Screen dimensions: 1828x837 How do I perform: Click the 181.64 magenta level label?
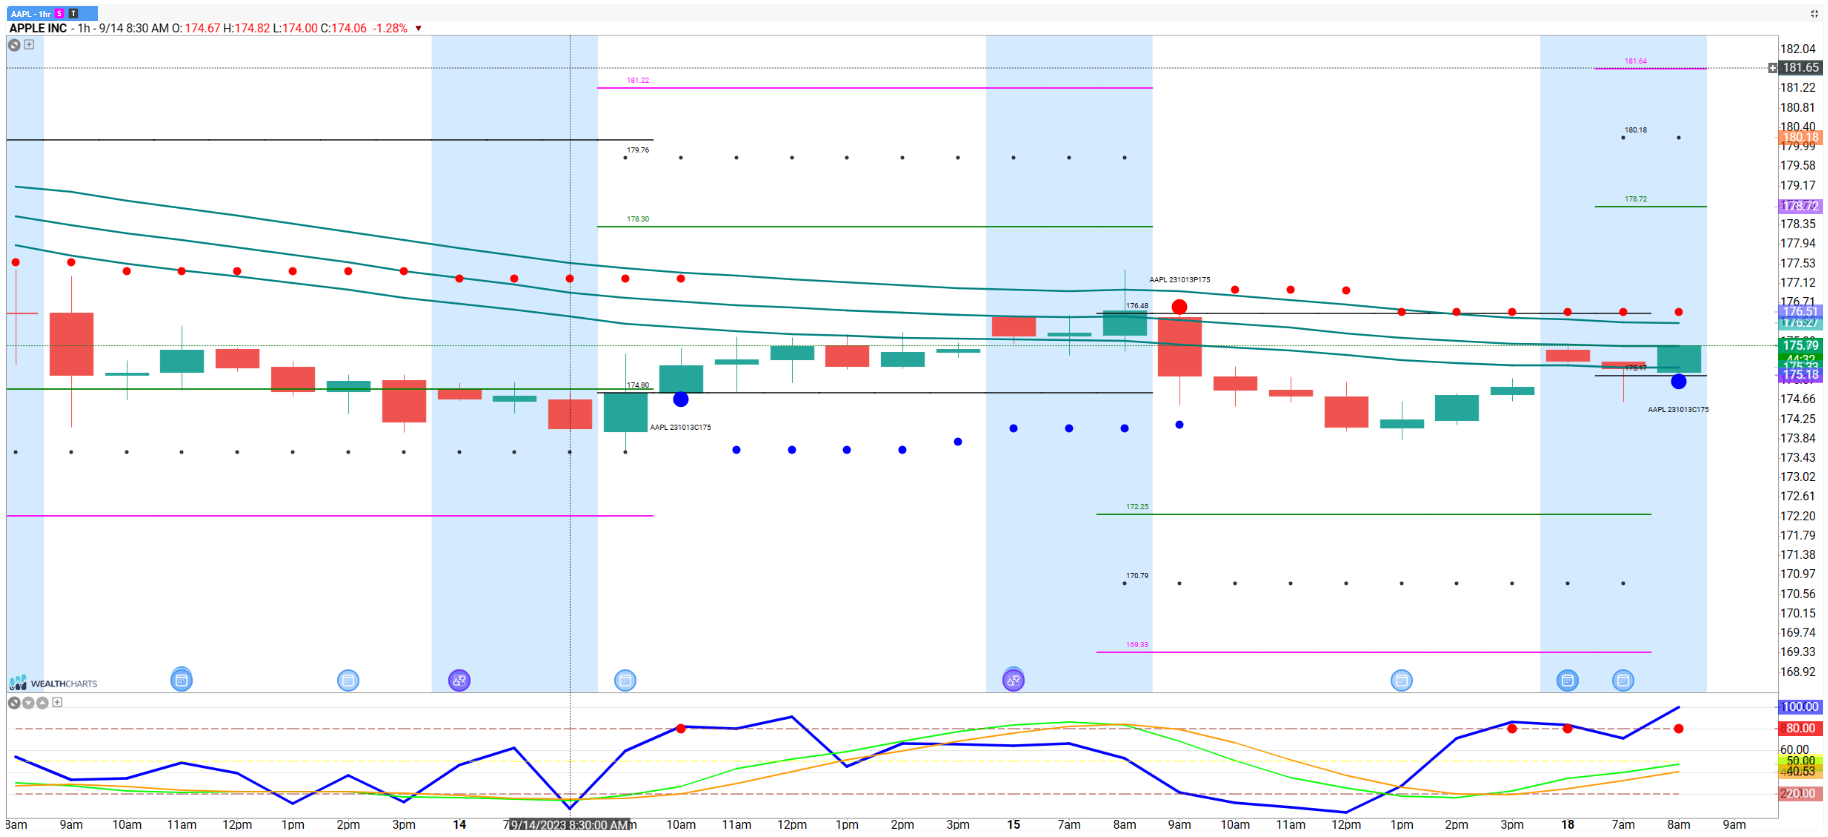click(1636, 61)
